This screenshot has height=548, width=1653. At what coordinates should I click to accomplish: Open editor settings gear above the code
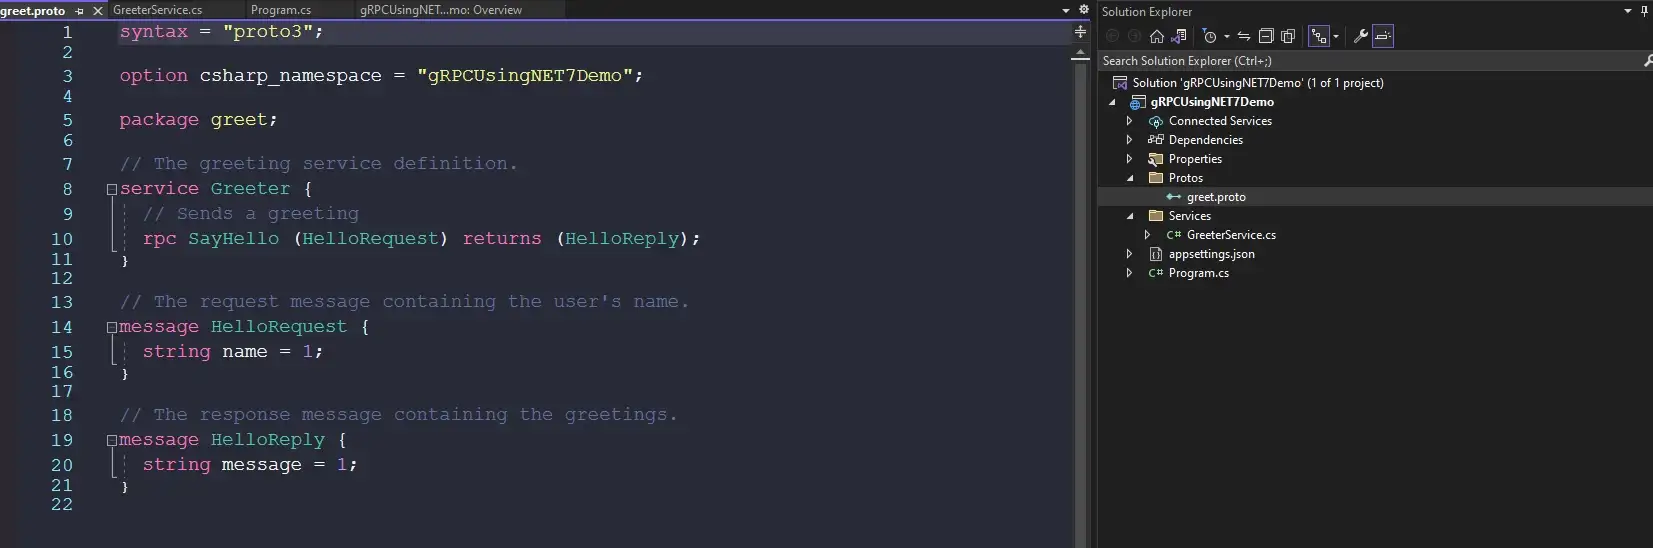pyautogui.click(x=1083, y=10)
